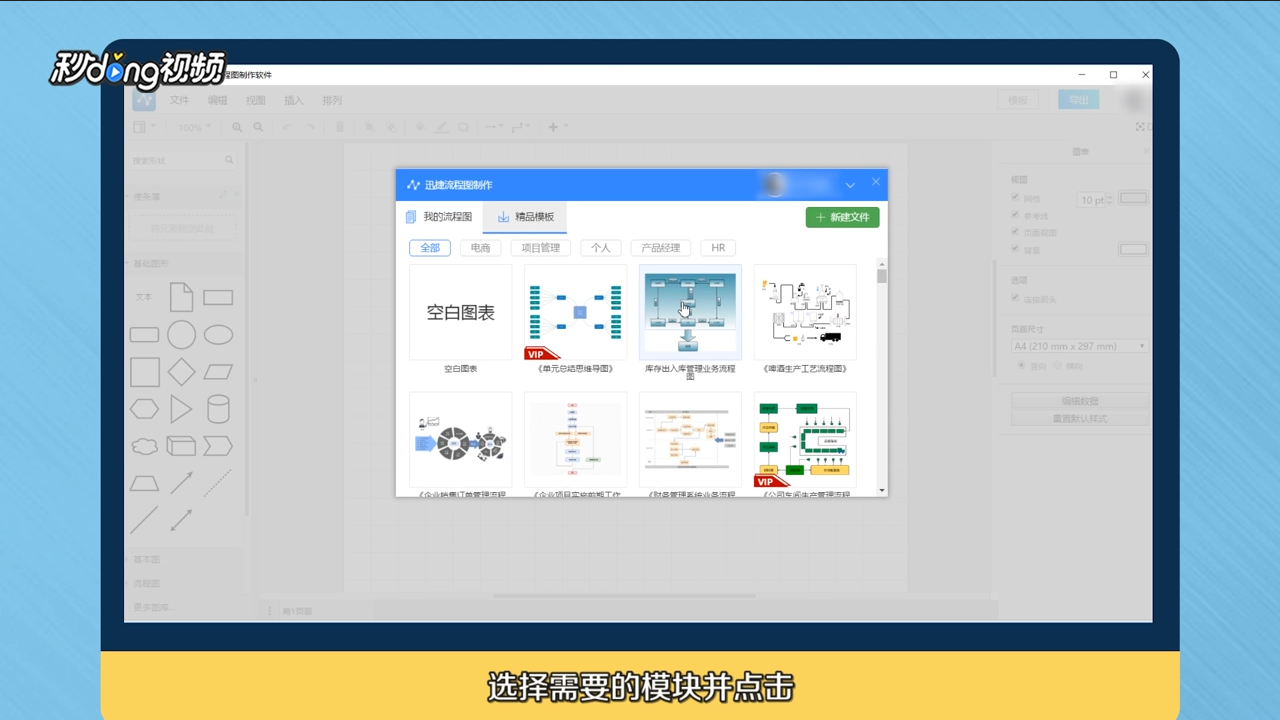The width and height of the screenshot is (1280, 720).
Task: Open the 插入 menu
Action: click(294, 100)
